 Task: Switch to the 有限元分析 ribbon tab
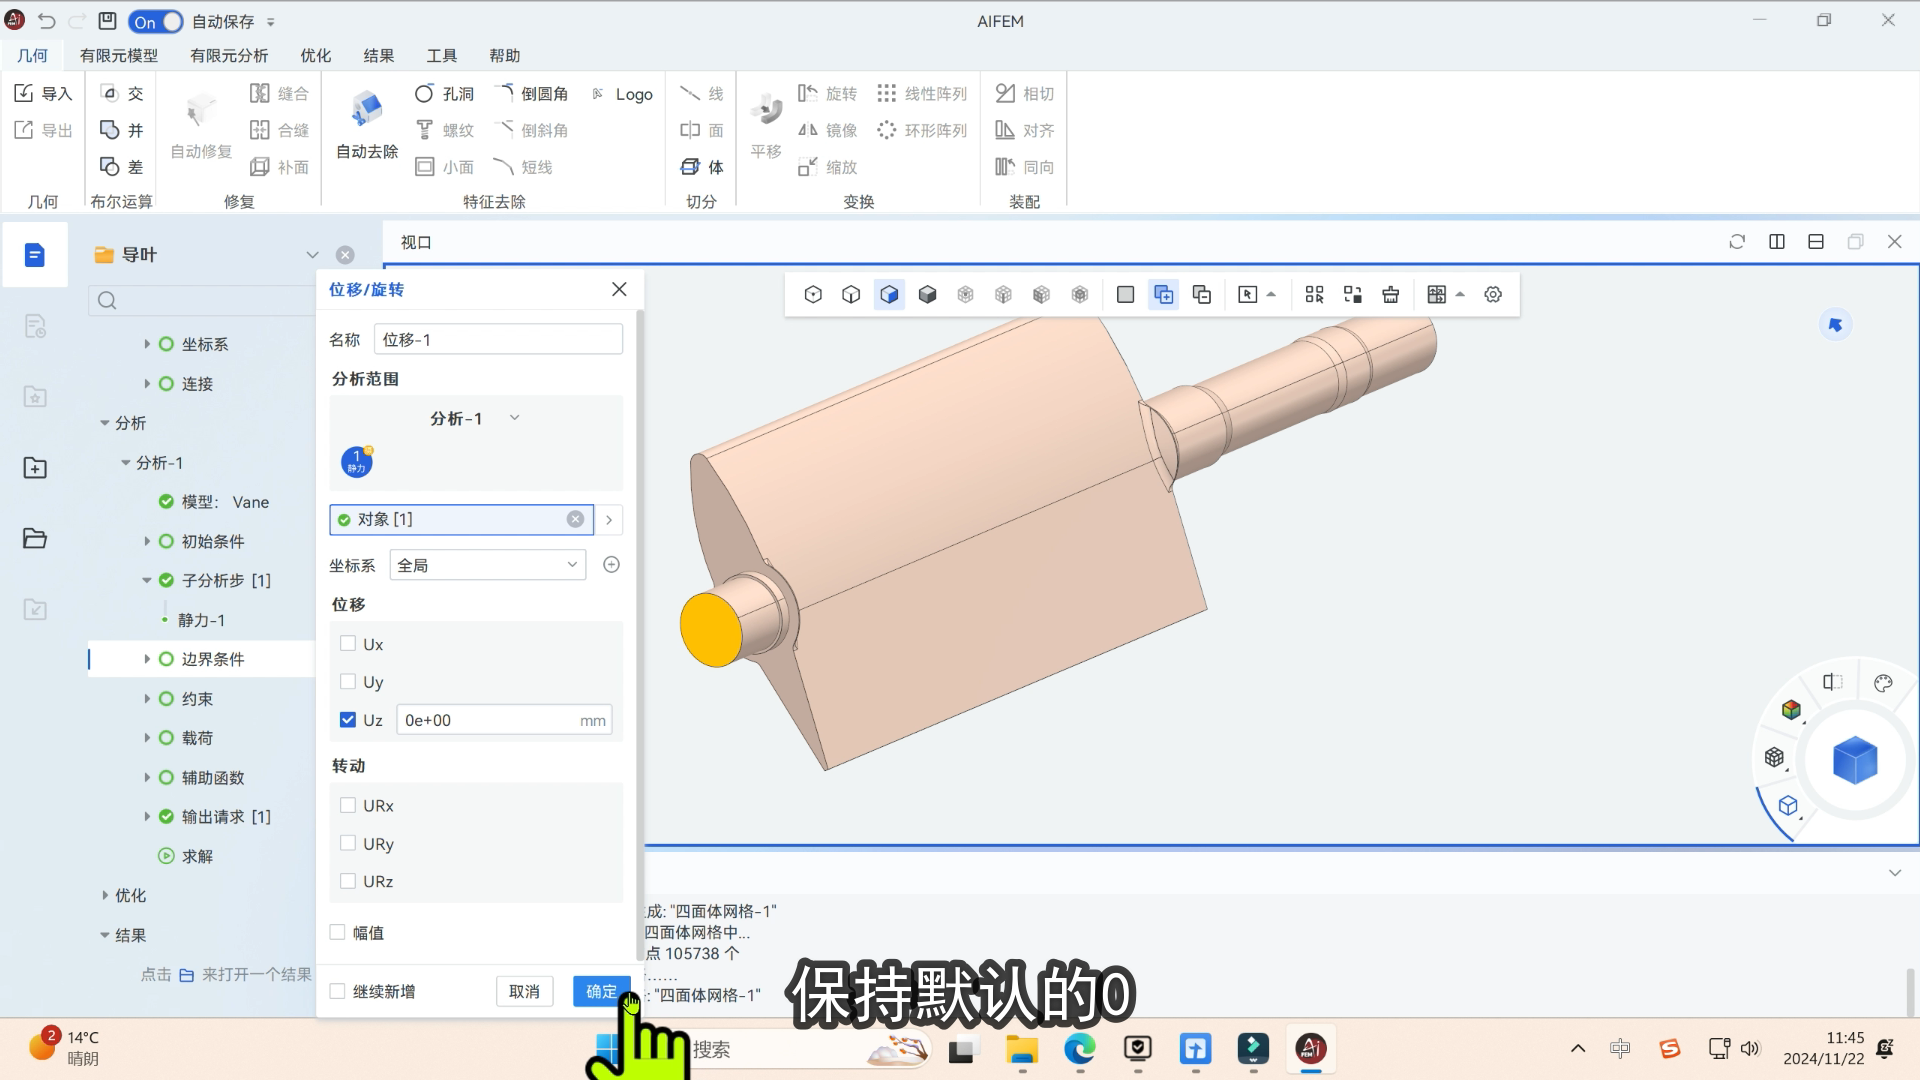click(229, 55)
